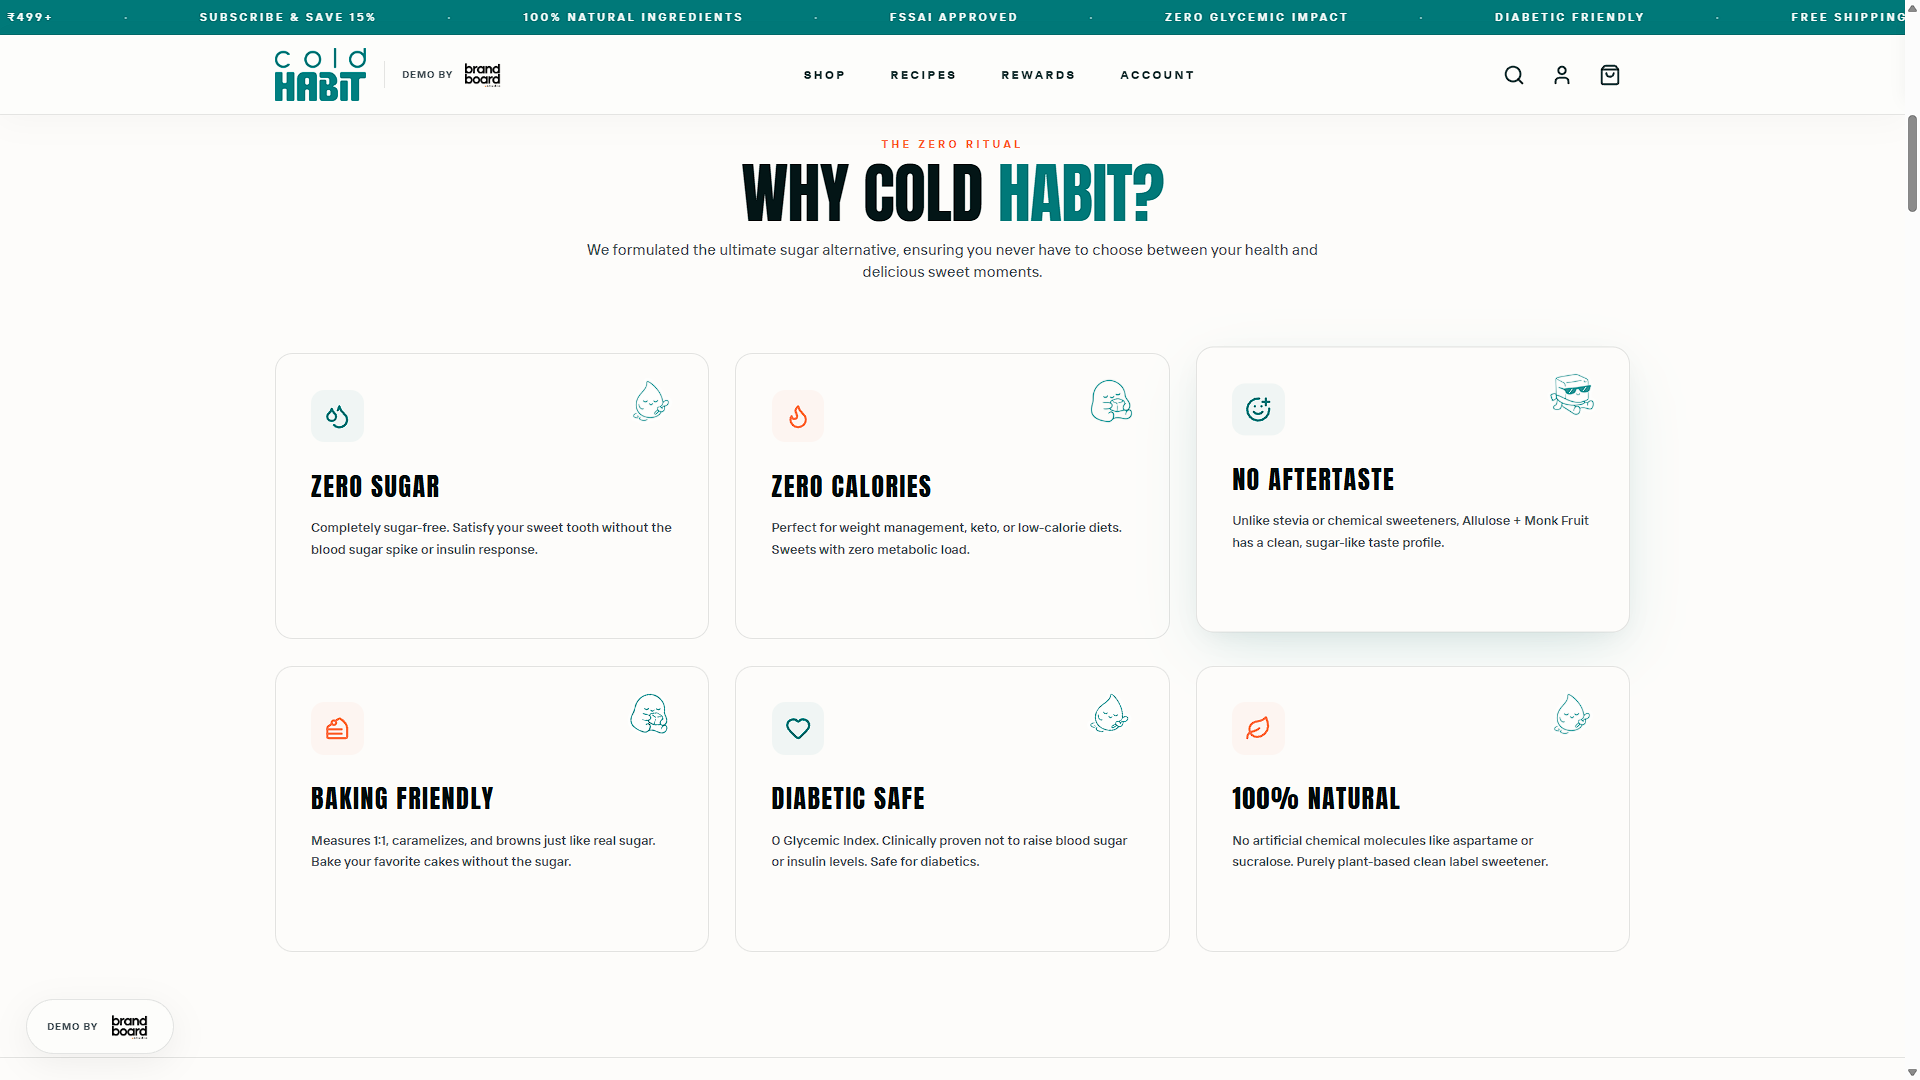Click the 'Measures 1:1, caramelizes' description

pyautogui.click(x=483, y=851)
